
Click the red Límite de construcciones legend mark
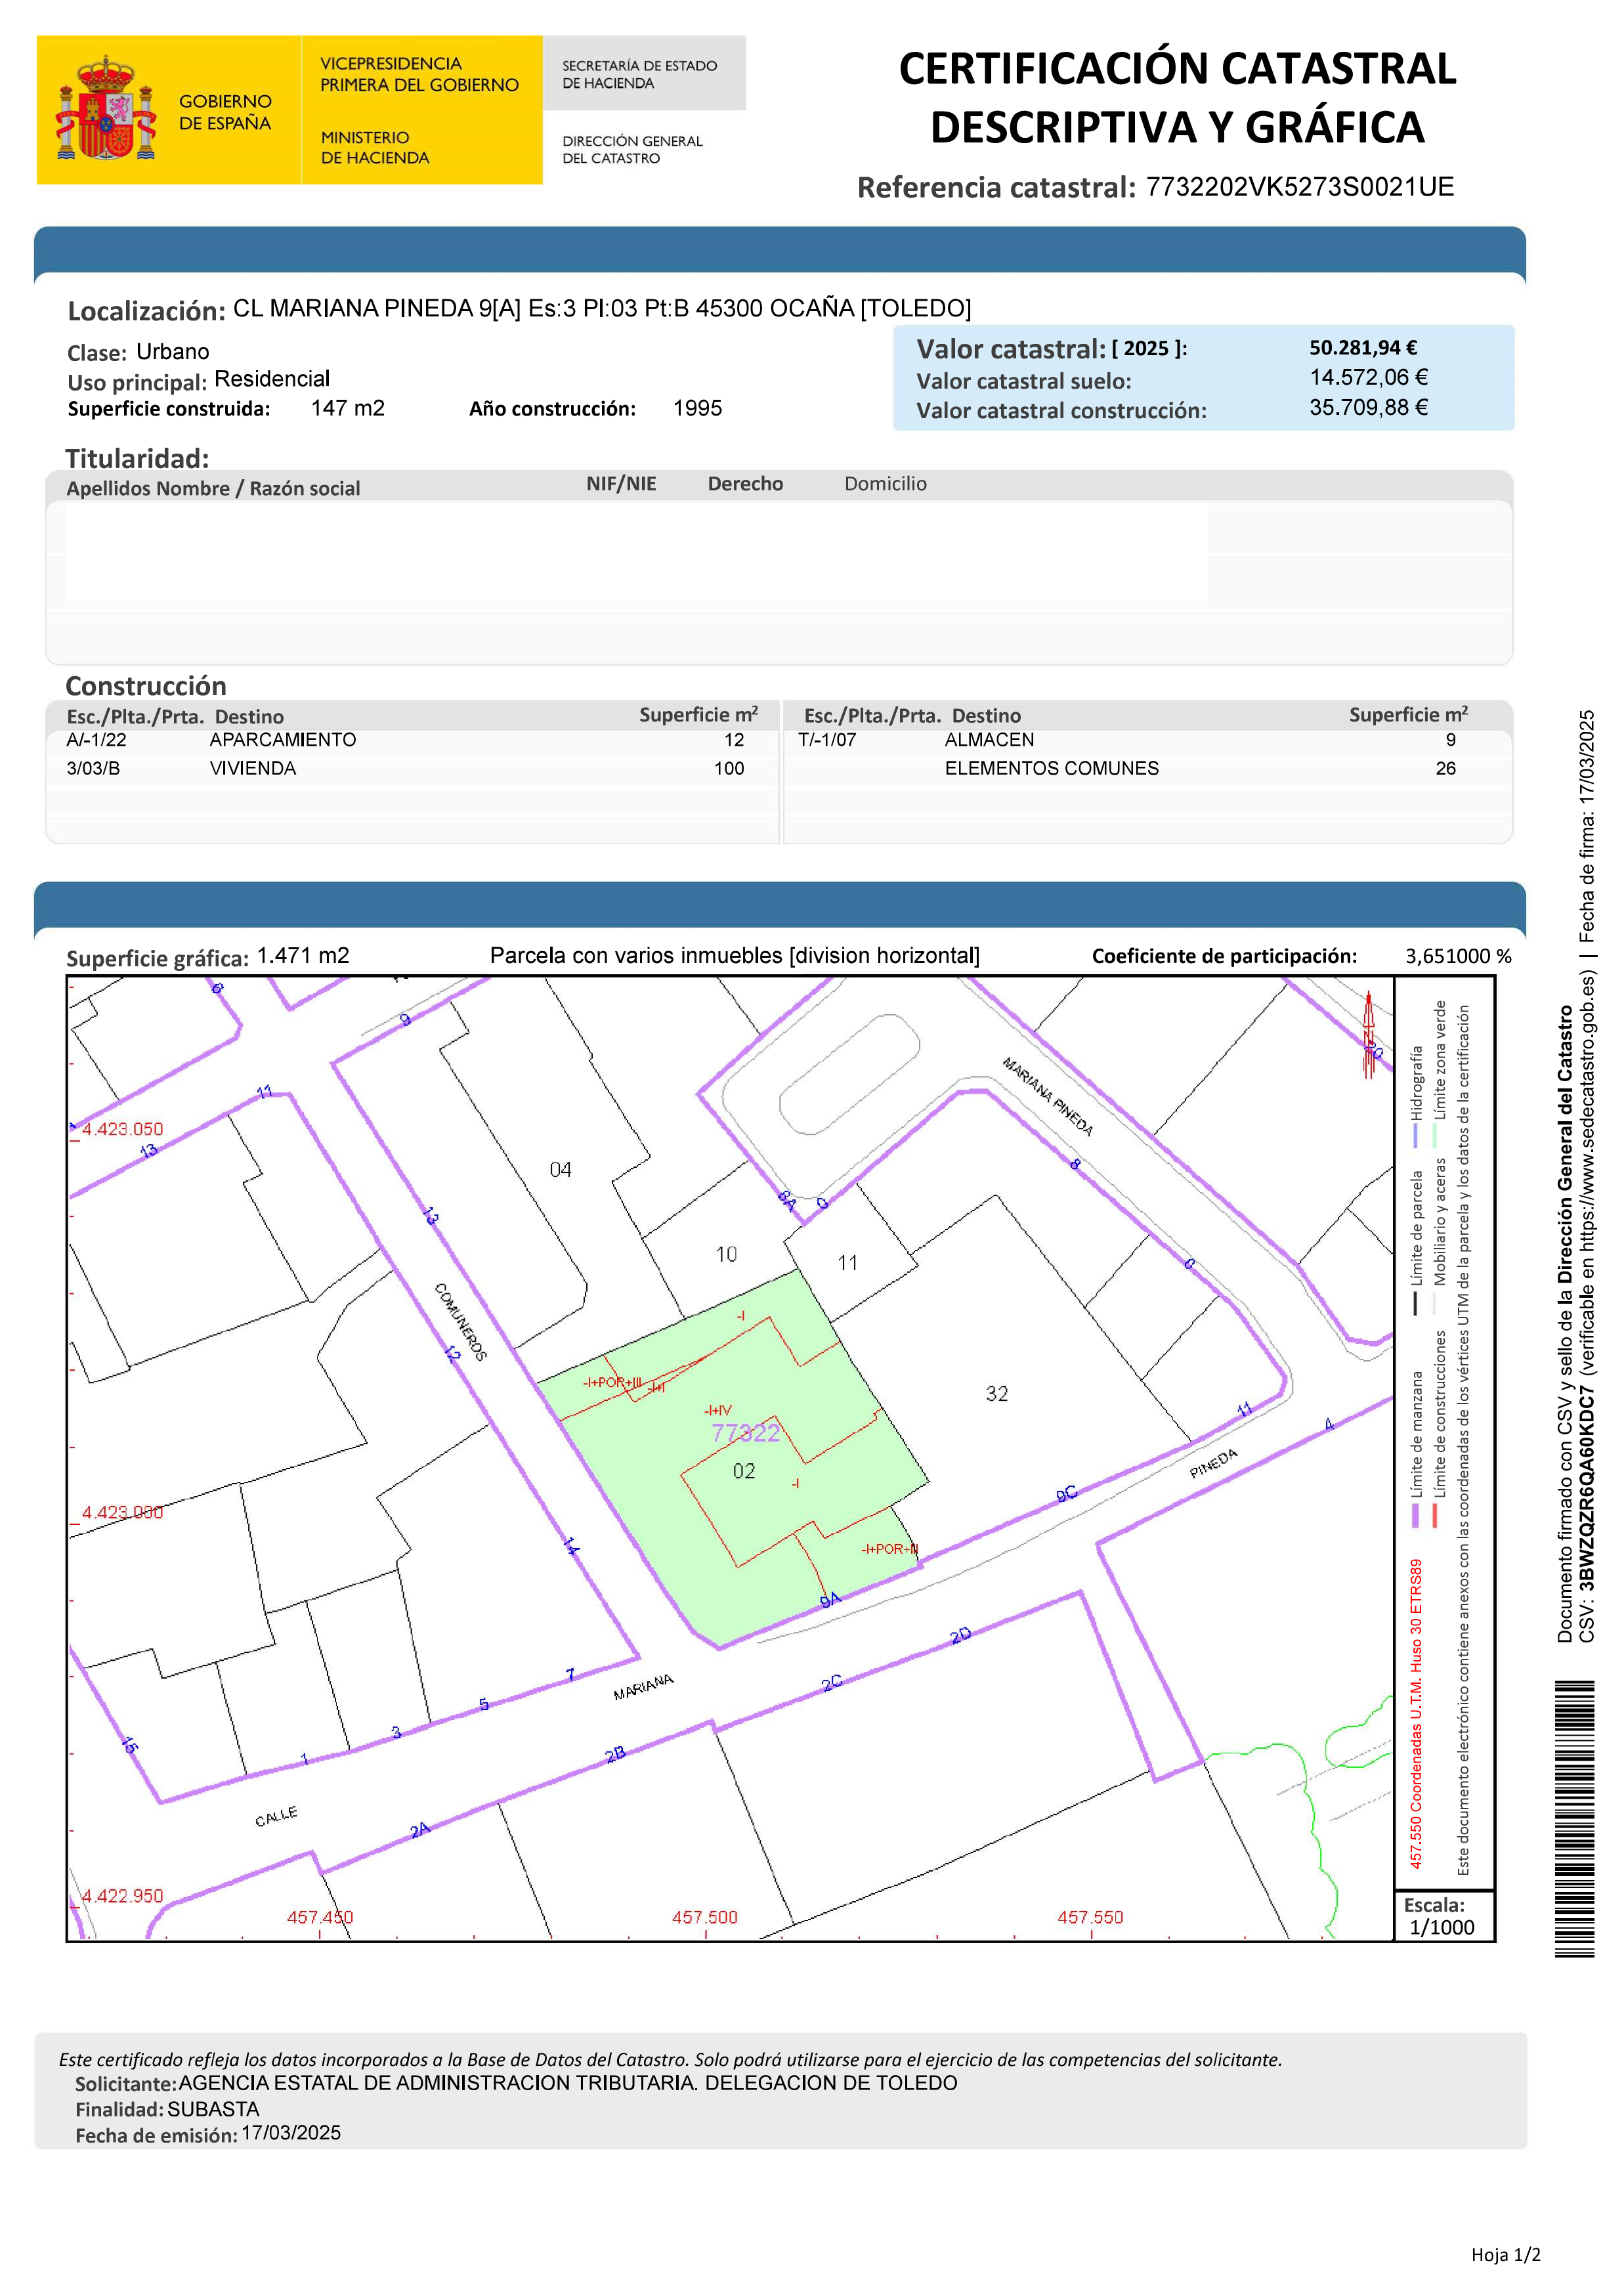[1436, 1515]
